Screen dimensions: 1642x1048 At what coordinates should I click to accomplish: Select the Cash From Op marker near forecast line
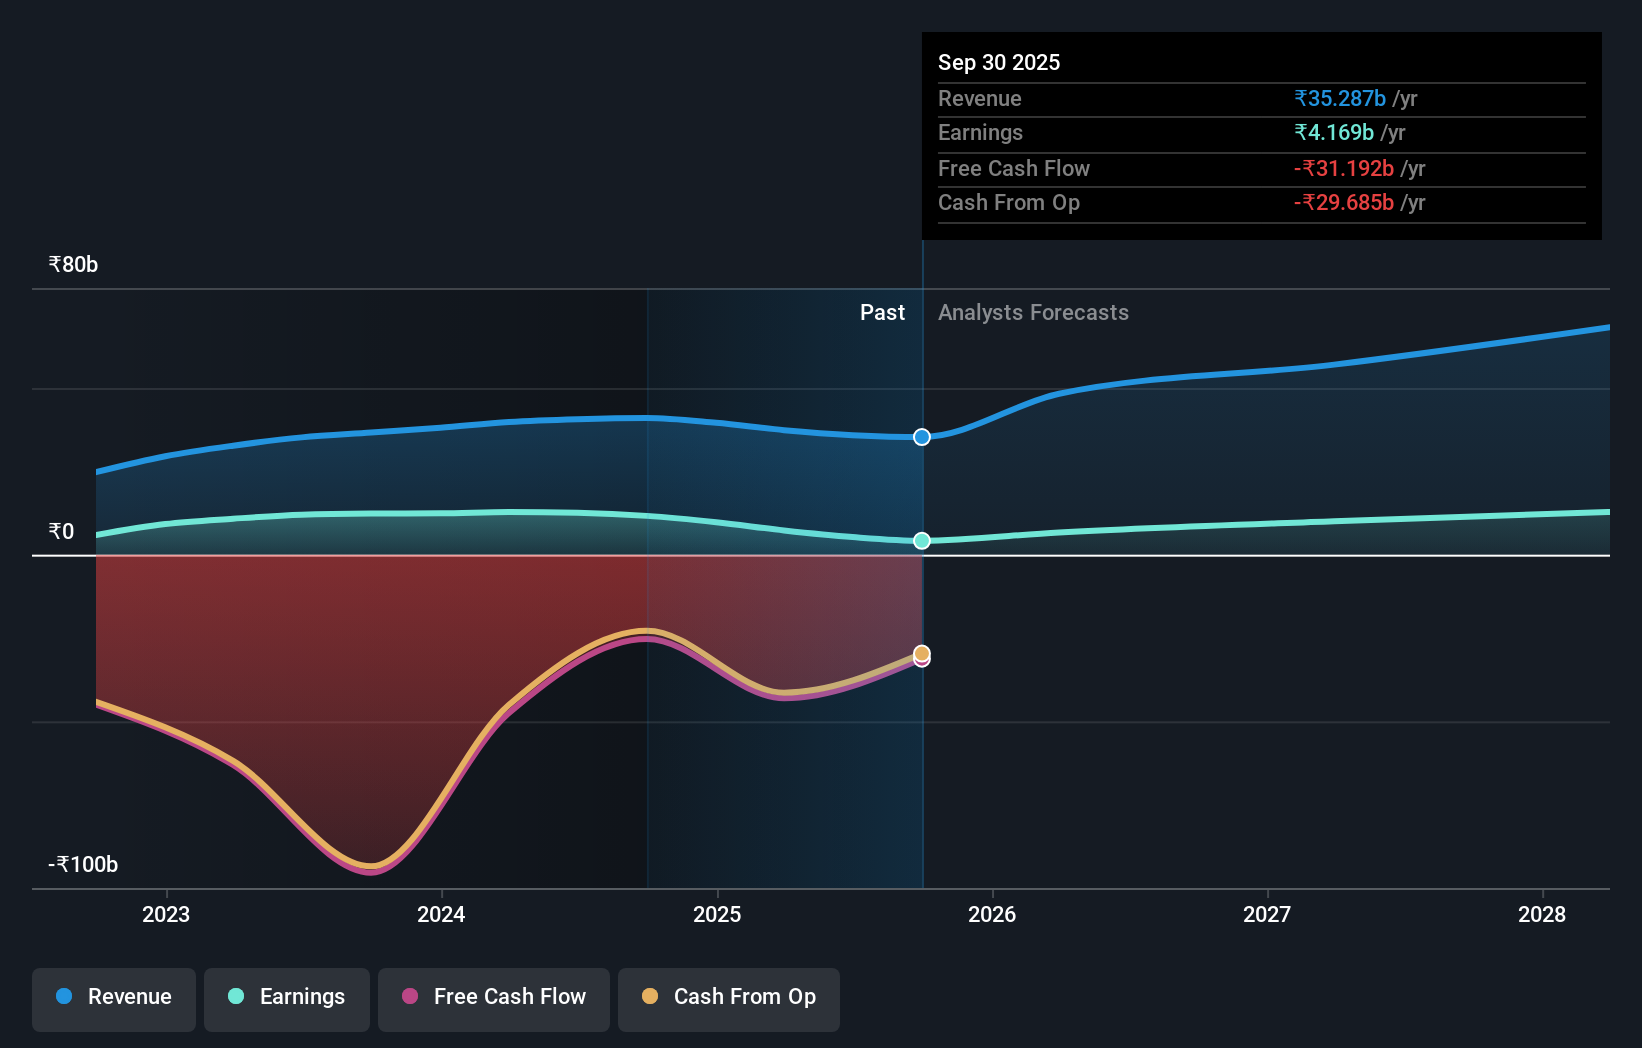(921, 653)
